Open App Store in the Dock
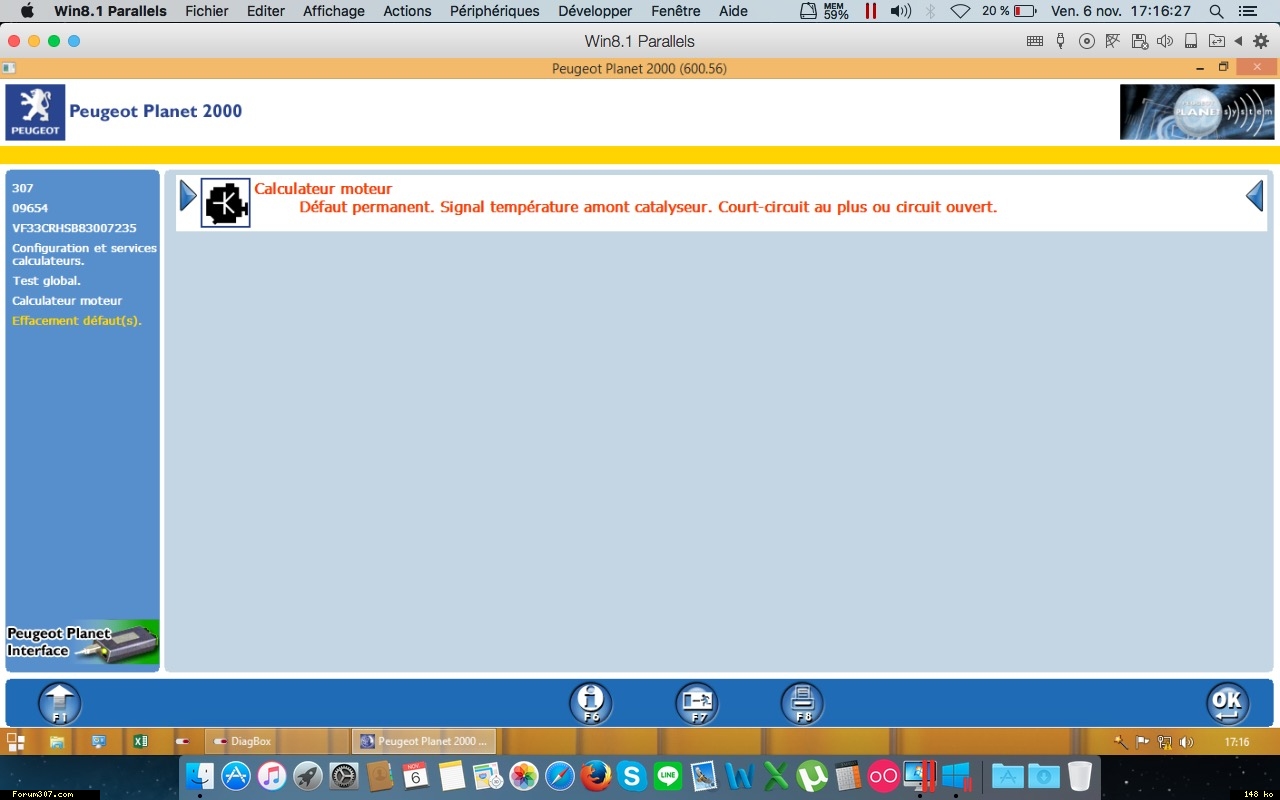1280x800 pixels. 236,776
